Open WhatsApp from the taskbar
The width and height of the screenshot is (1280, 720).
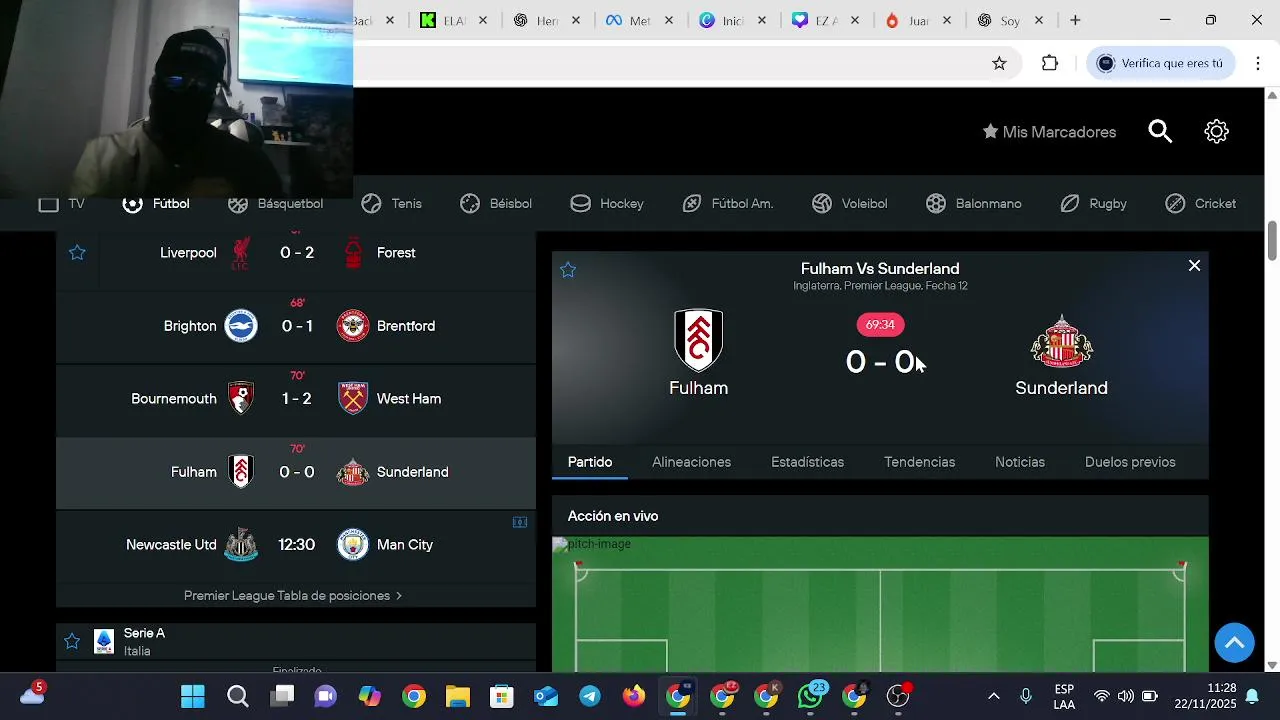(811, 696)
